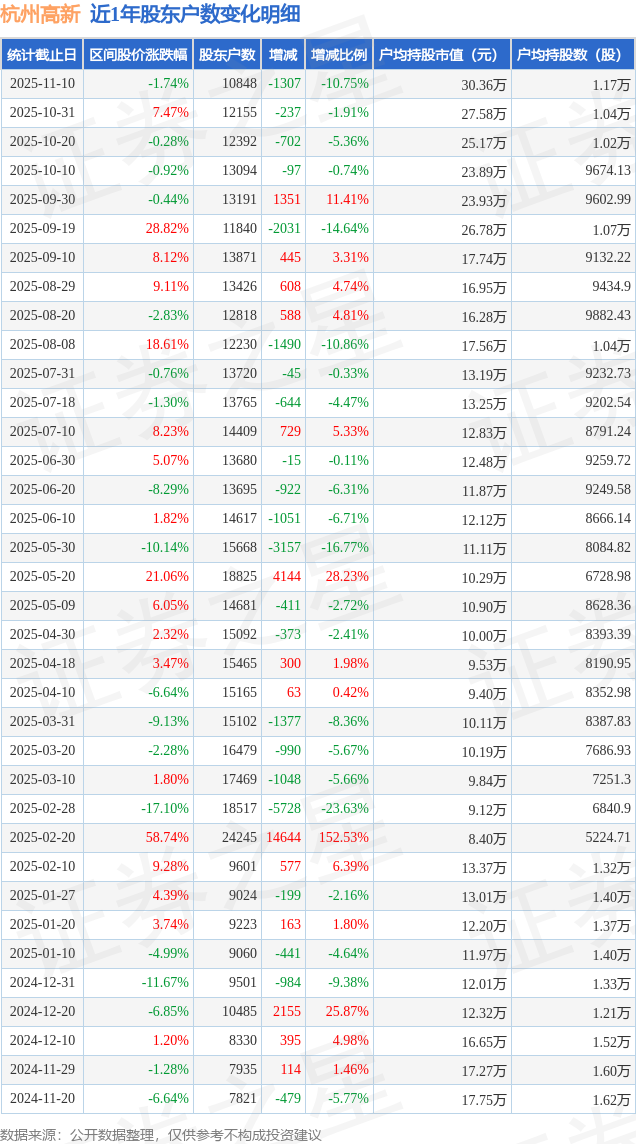Image resolution: width=636 pixels, height=1144 pixels.
Task: Select the 户均持股数（股） column header
Action: click(572, 55)
